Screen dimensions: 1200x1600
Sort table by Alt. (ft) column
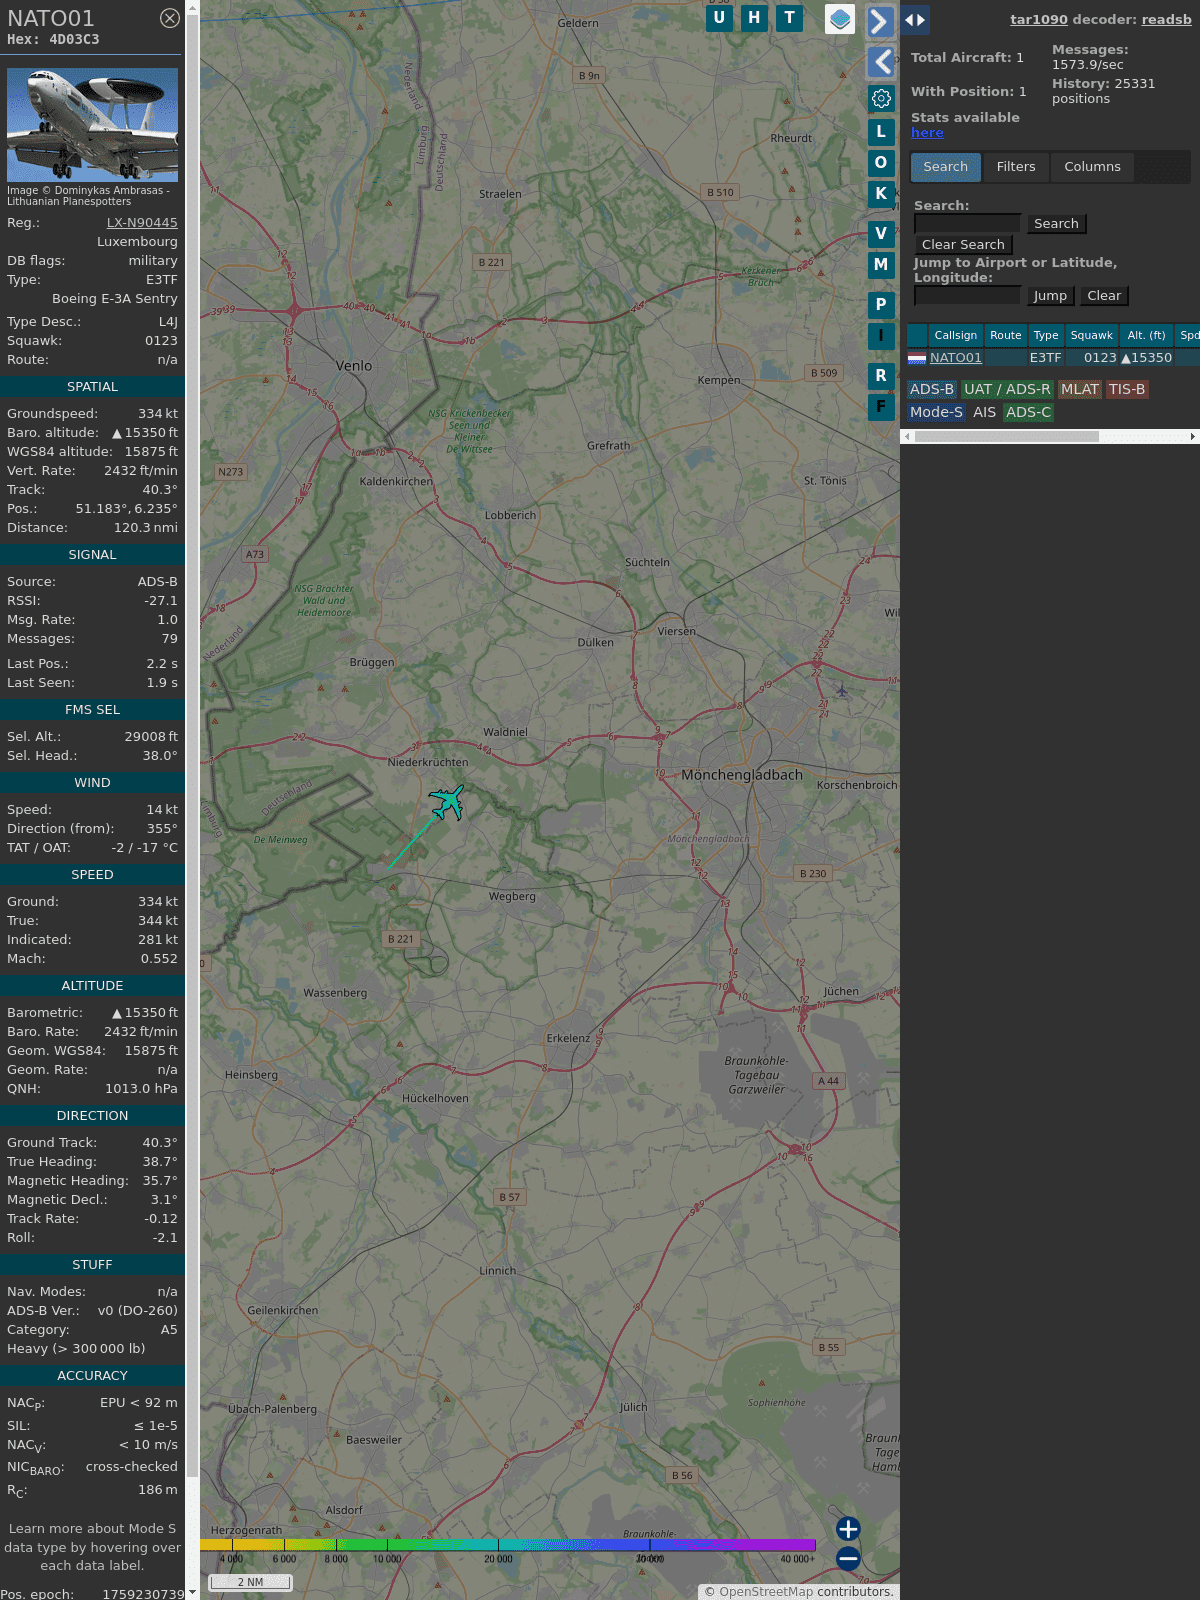[1147, 335]
